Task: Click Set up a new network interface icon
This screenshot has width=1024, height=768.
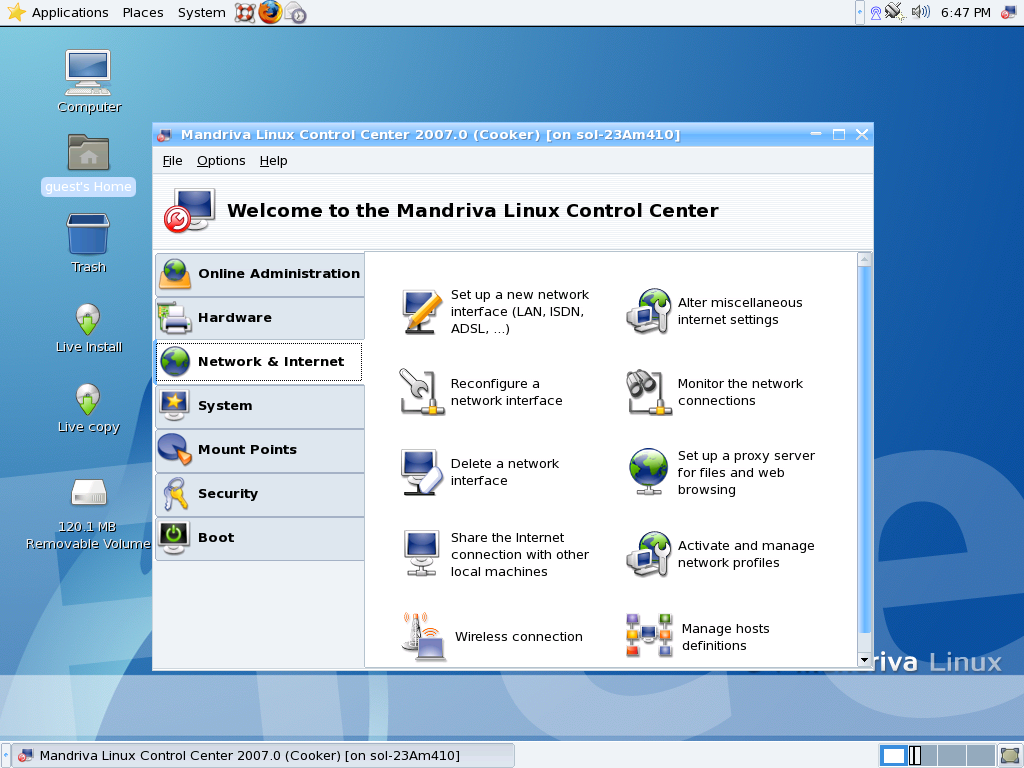Action: pos(422,312)
